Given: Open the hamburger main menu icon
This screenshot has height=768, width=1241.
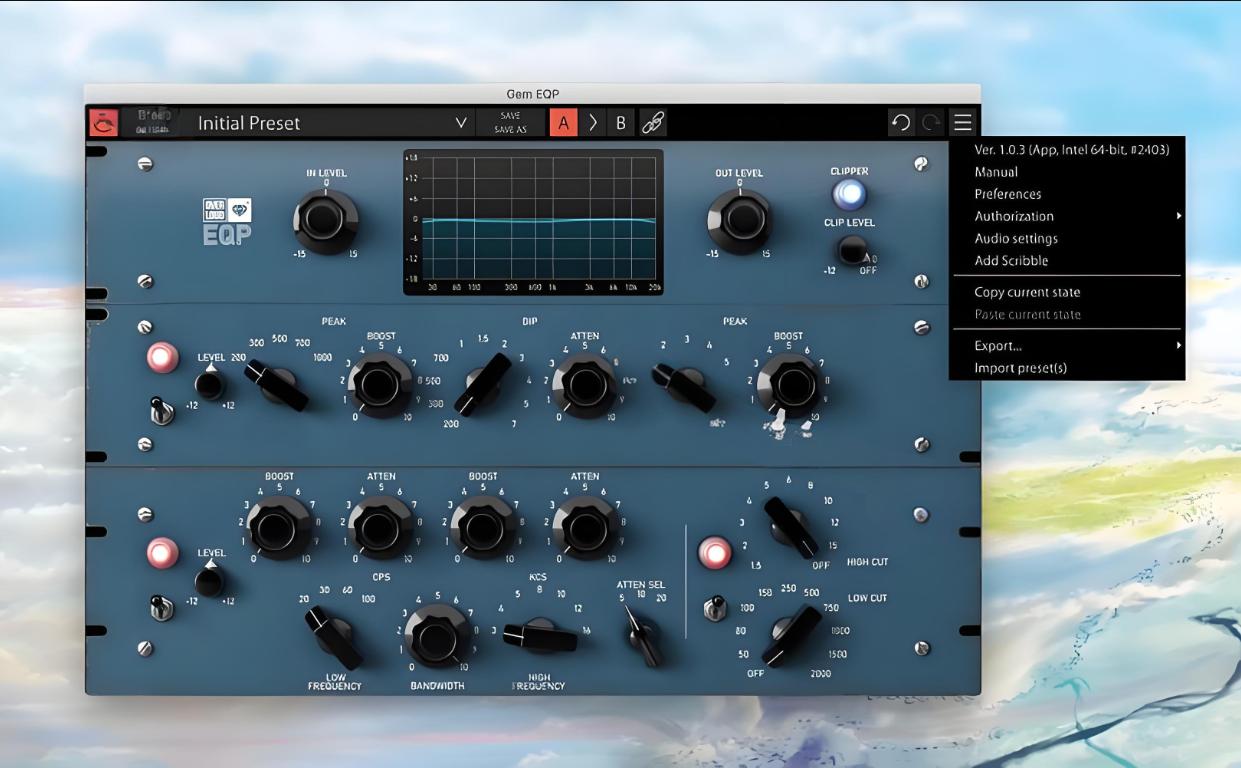Looking at the screenshot, I should pos(962,122).
